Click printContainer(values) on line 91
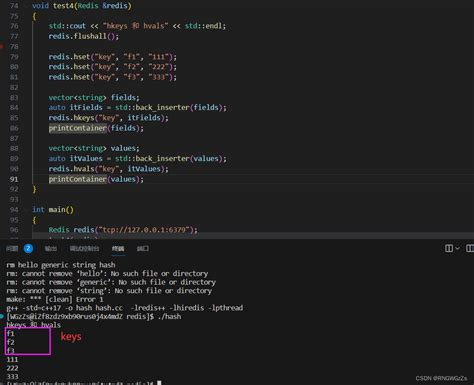 coord(96,179)
